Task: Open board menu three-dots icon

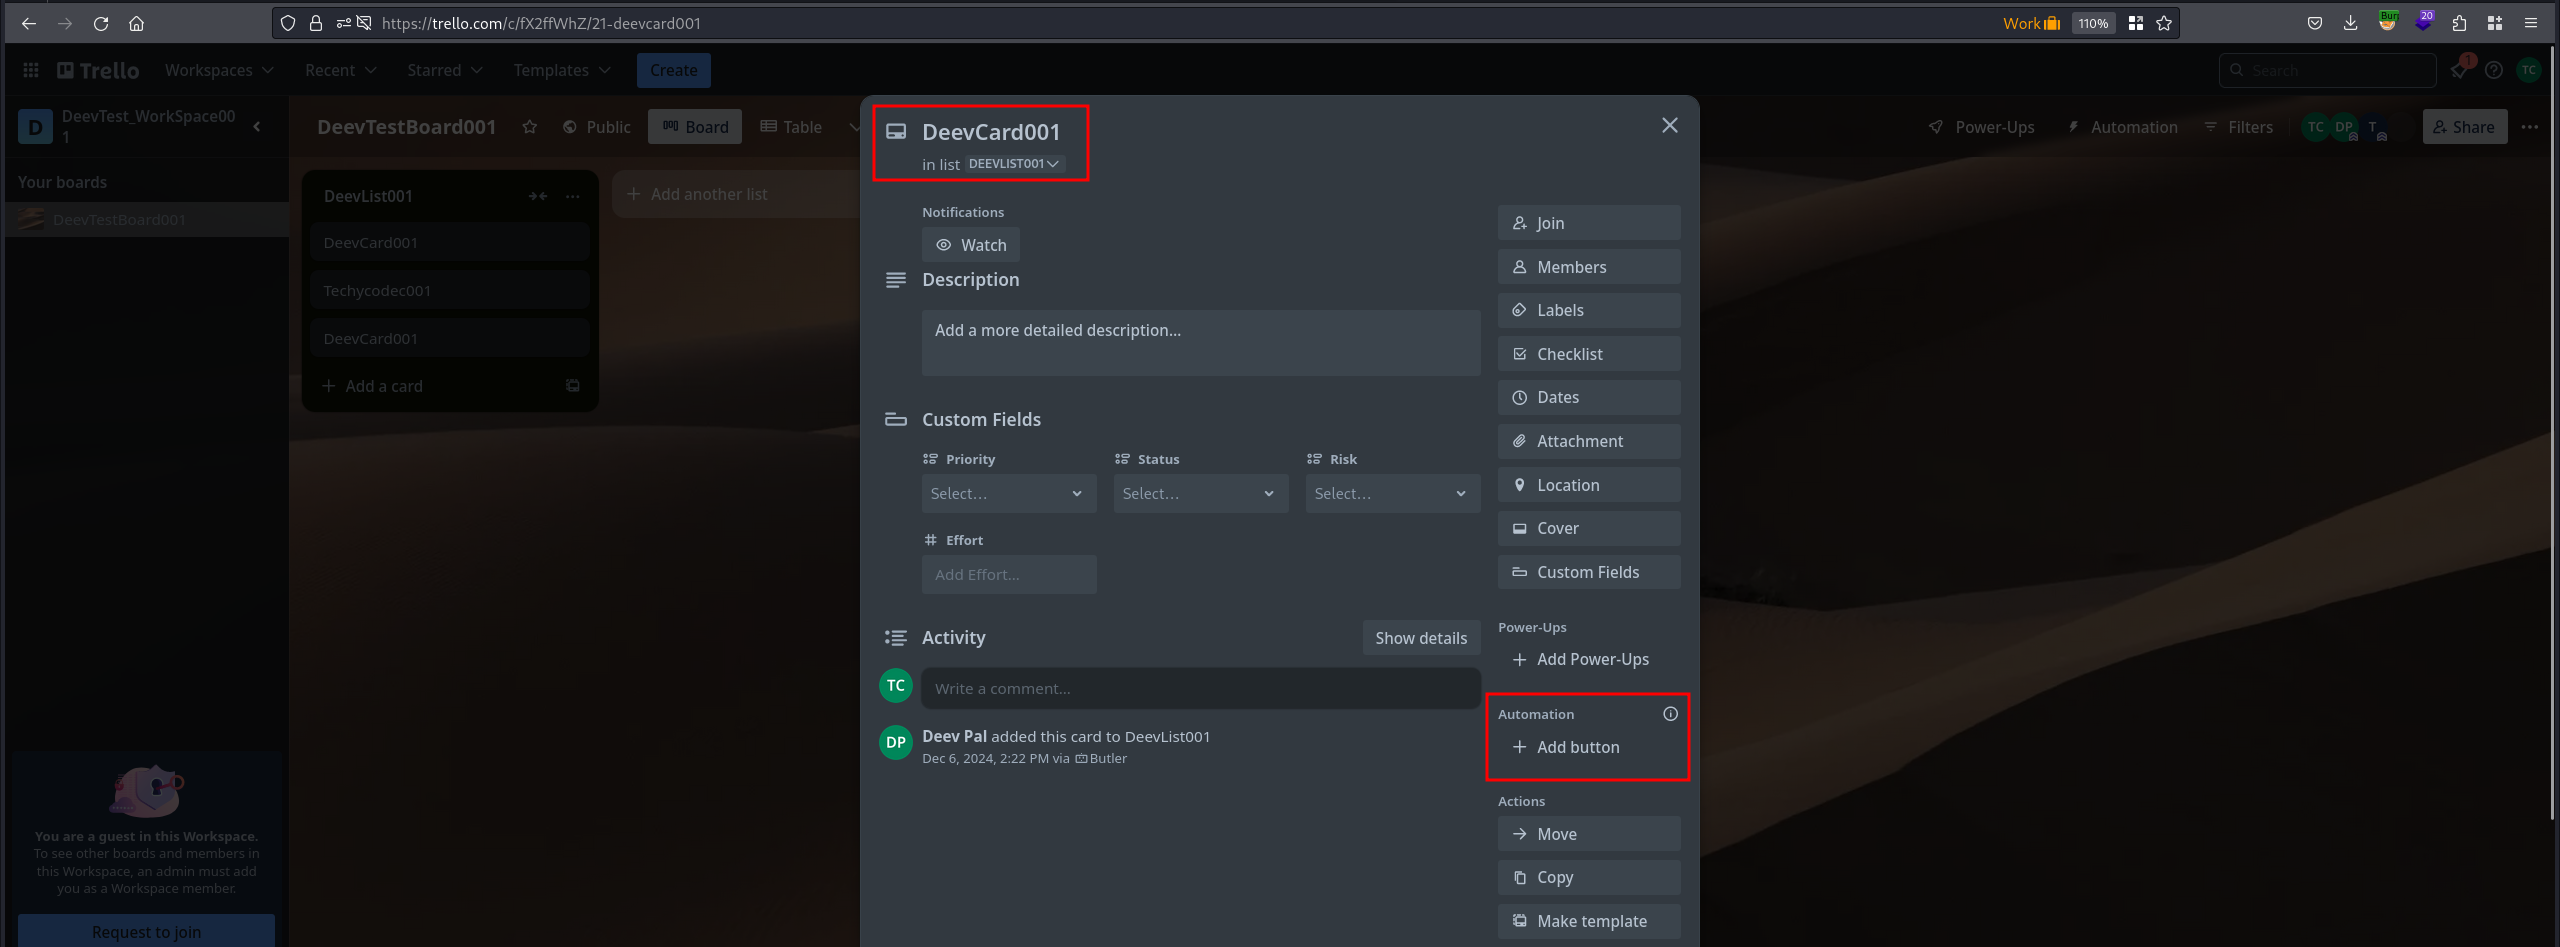Action: tap(2530, 127)
